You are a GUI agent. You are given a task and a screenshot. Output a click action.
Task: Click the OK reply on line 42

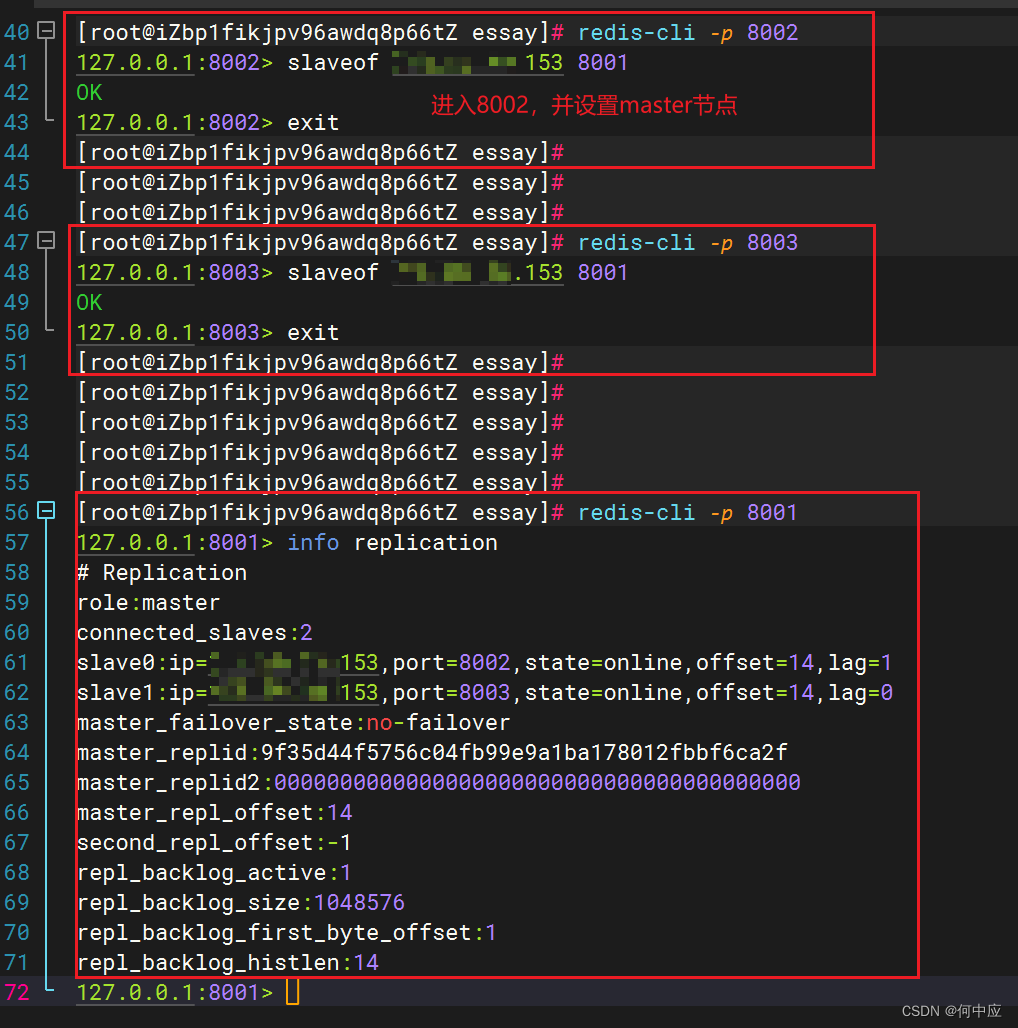coord(89,92)
